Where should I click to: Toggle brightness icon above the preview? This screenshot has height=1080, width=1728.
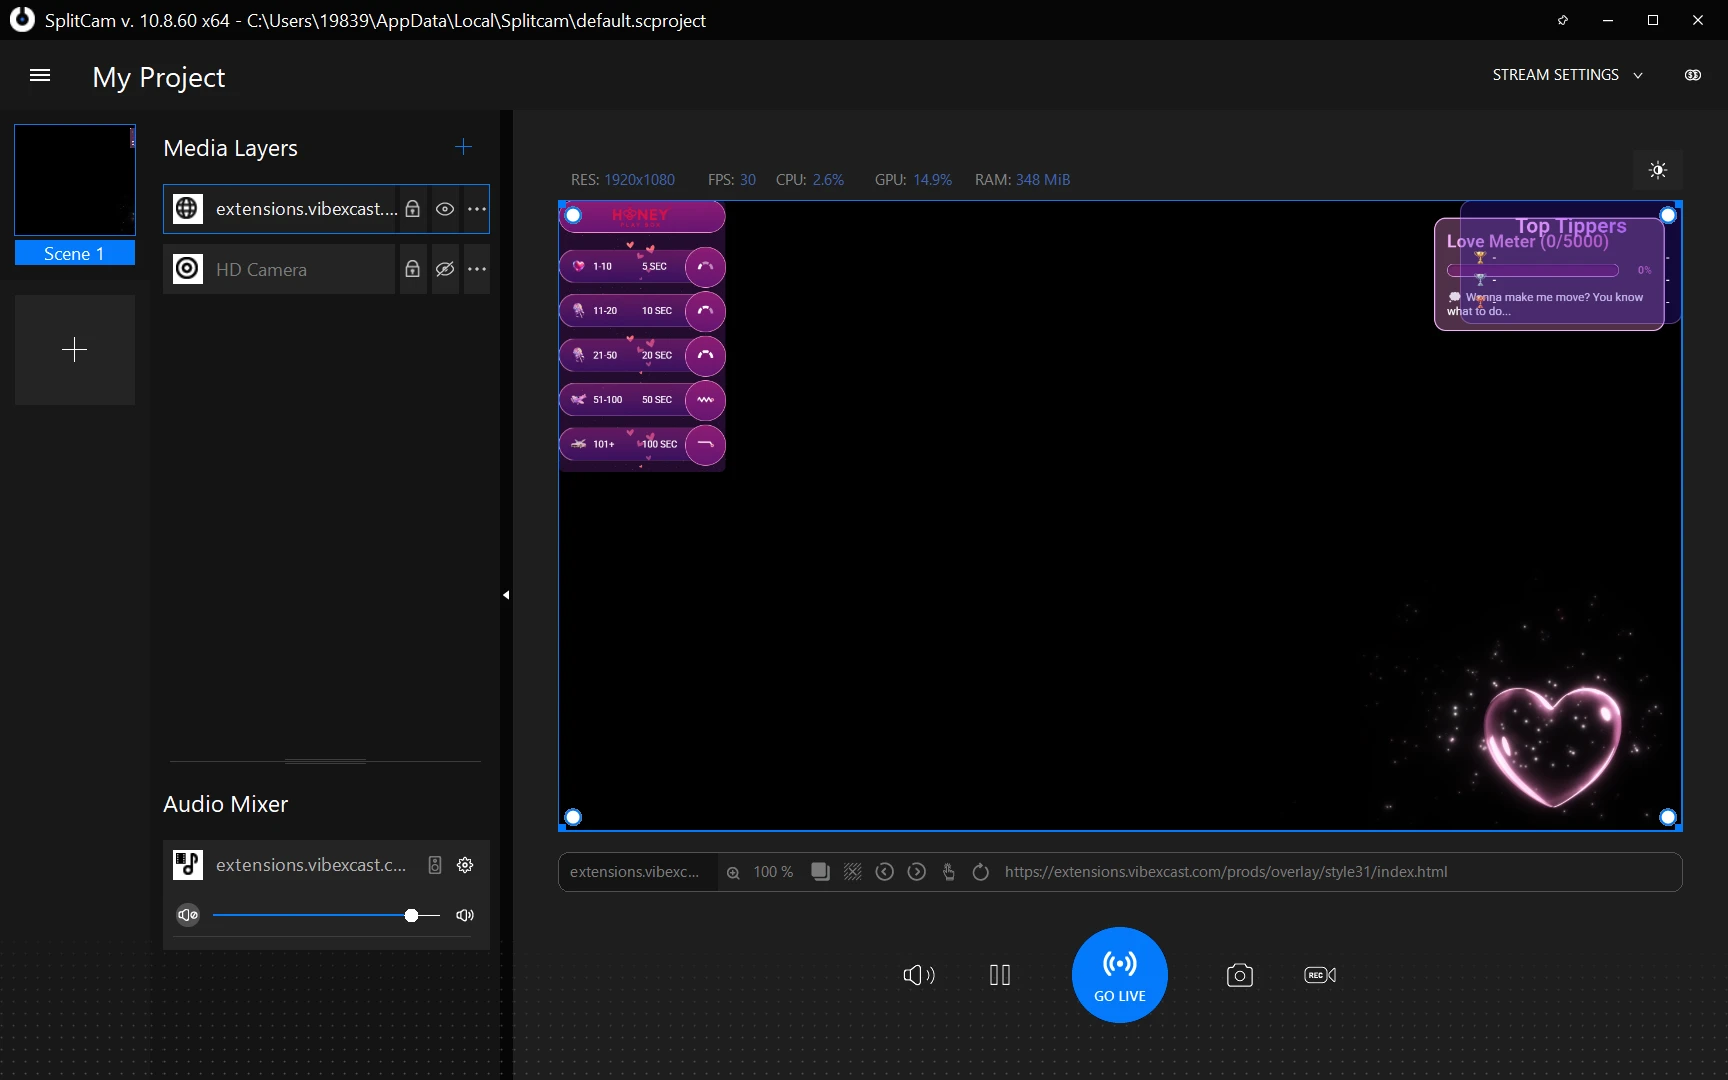click(1657, 170)
